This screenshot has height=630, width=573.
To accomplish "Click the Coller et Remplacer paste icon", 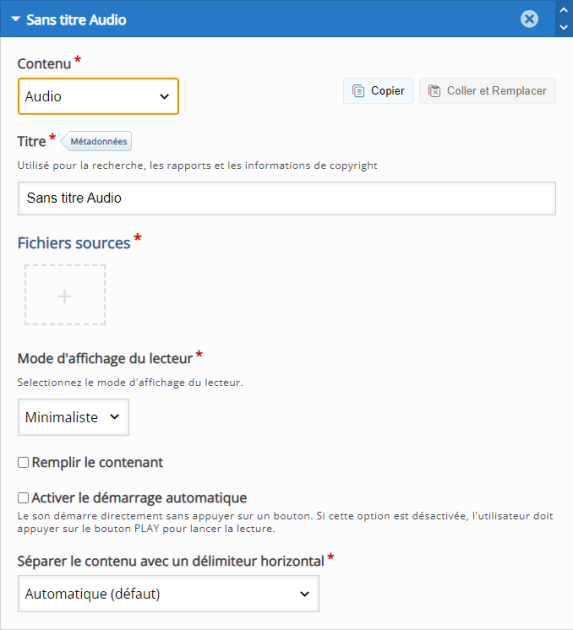I will 434,91.
